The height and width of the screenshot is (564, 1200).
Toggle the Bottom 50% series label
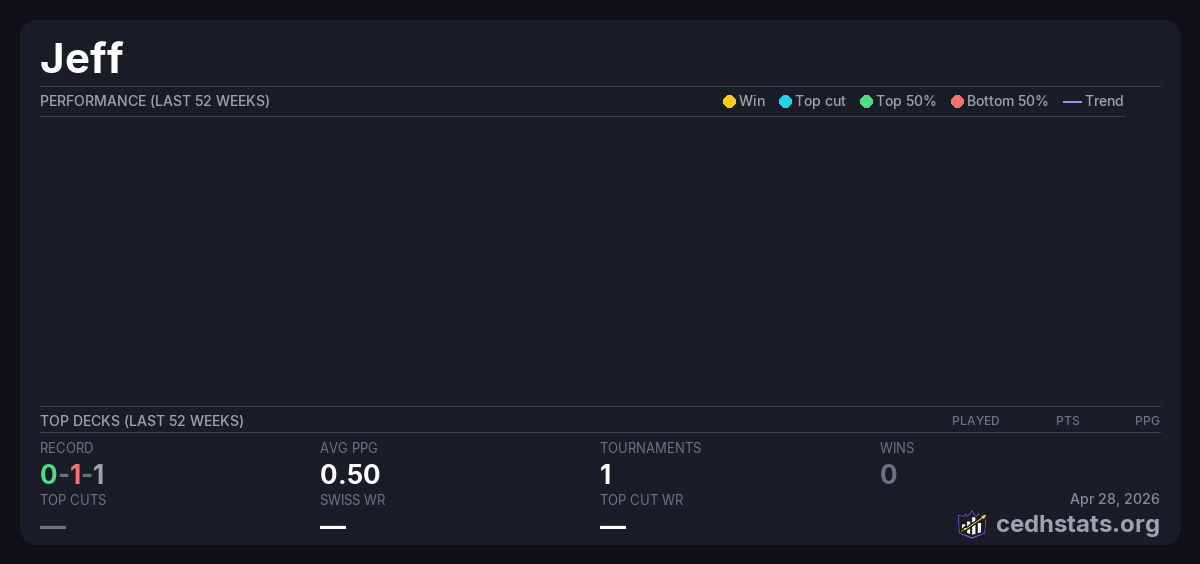point(1007,101)
